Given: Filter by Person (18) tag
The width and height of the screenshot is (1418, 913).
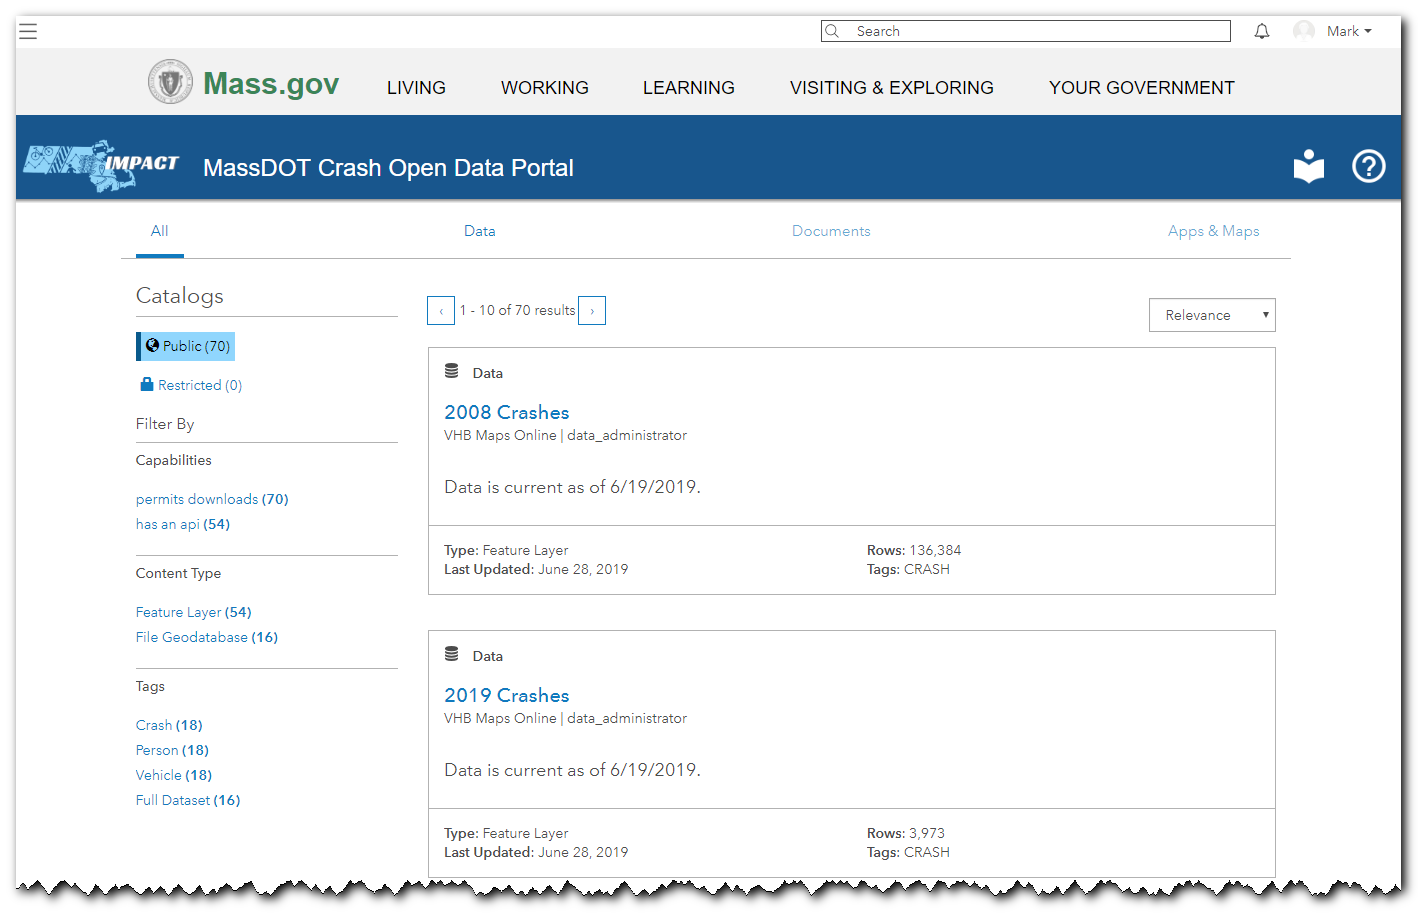Looking at the screenshot, I should (172, 750).
